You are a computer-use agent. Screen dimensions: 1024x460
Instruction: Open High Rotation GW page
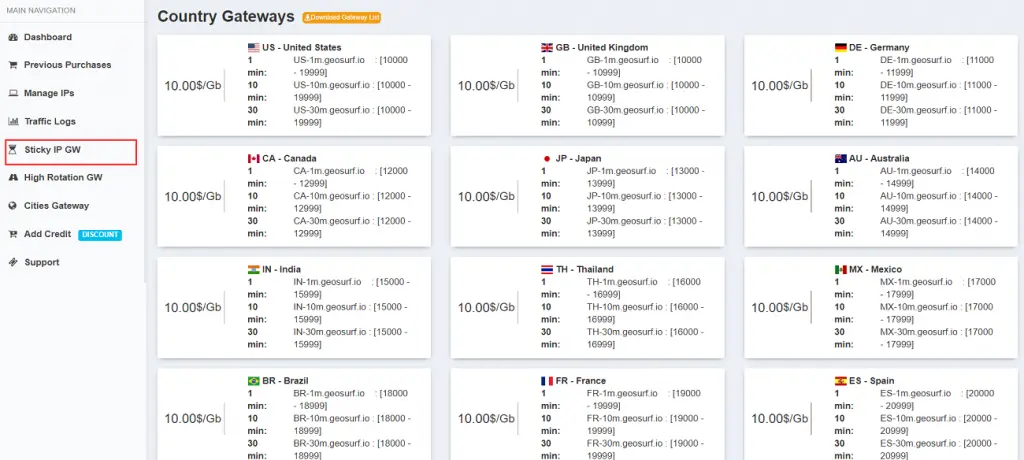(x=63, y=178)
